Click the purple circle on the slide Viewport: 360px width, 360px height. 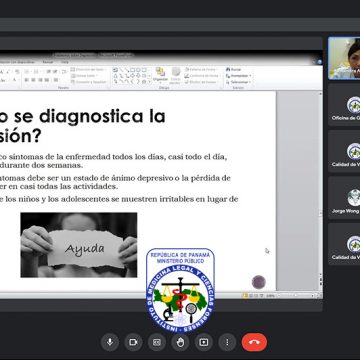(x=259, y=282)
